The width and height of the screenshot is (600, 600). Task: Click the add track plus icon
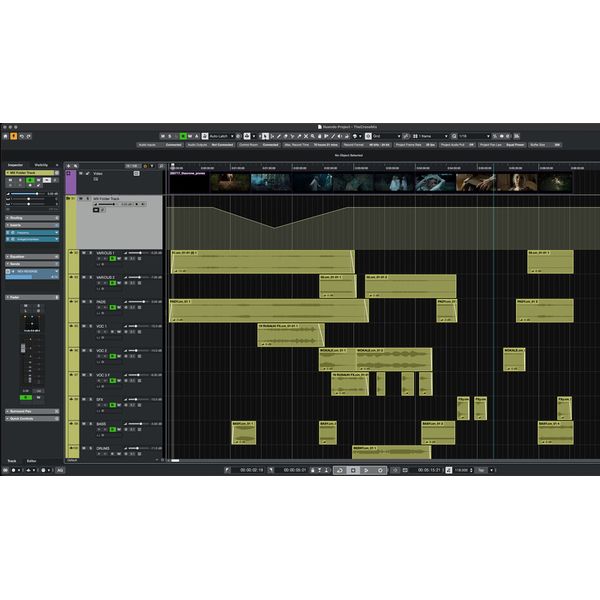click(x=68, y=165)
